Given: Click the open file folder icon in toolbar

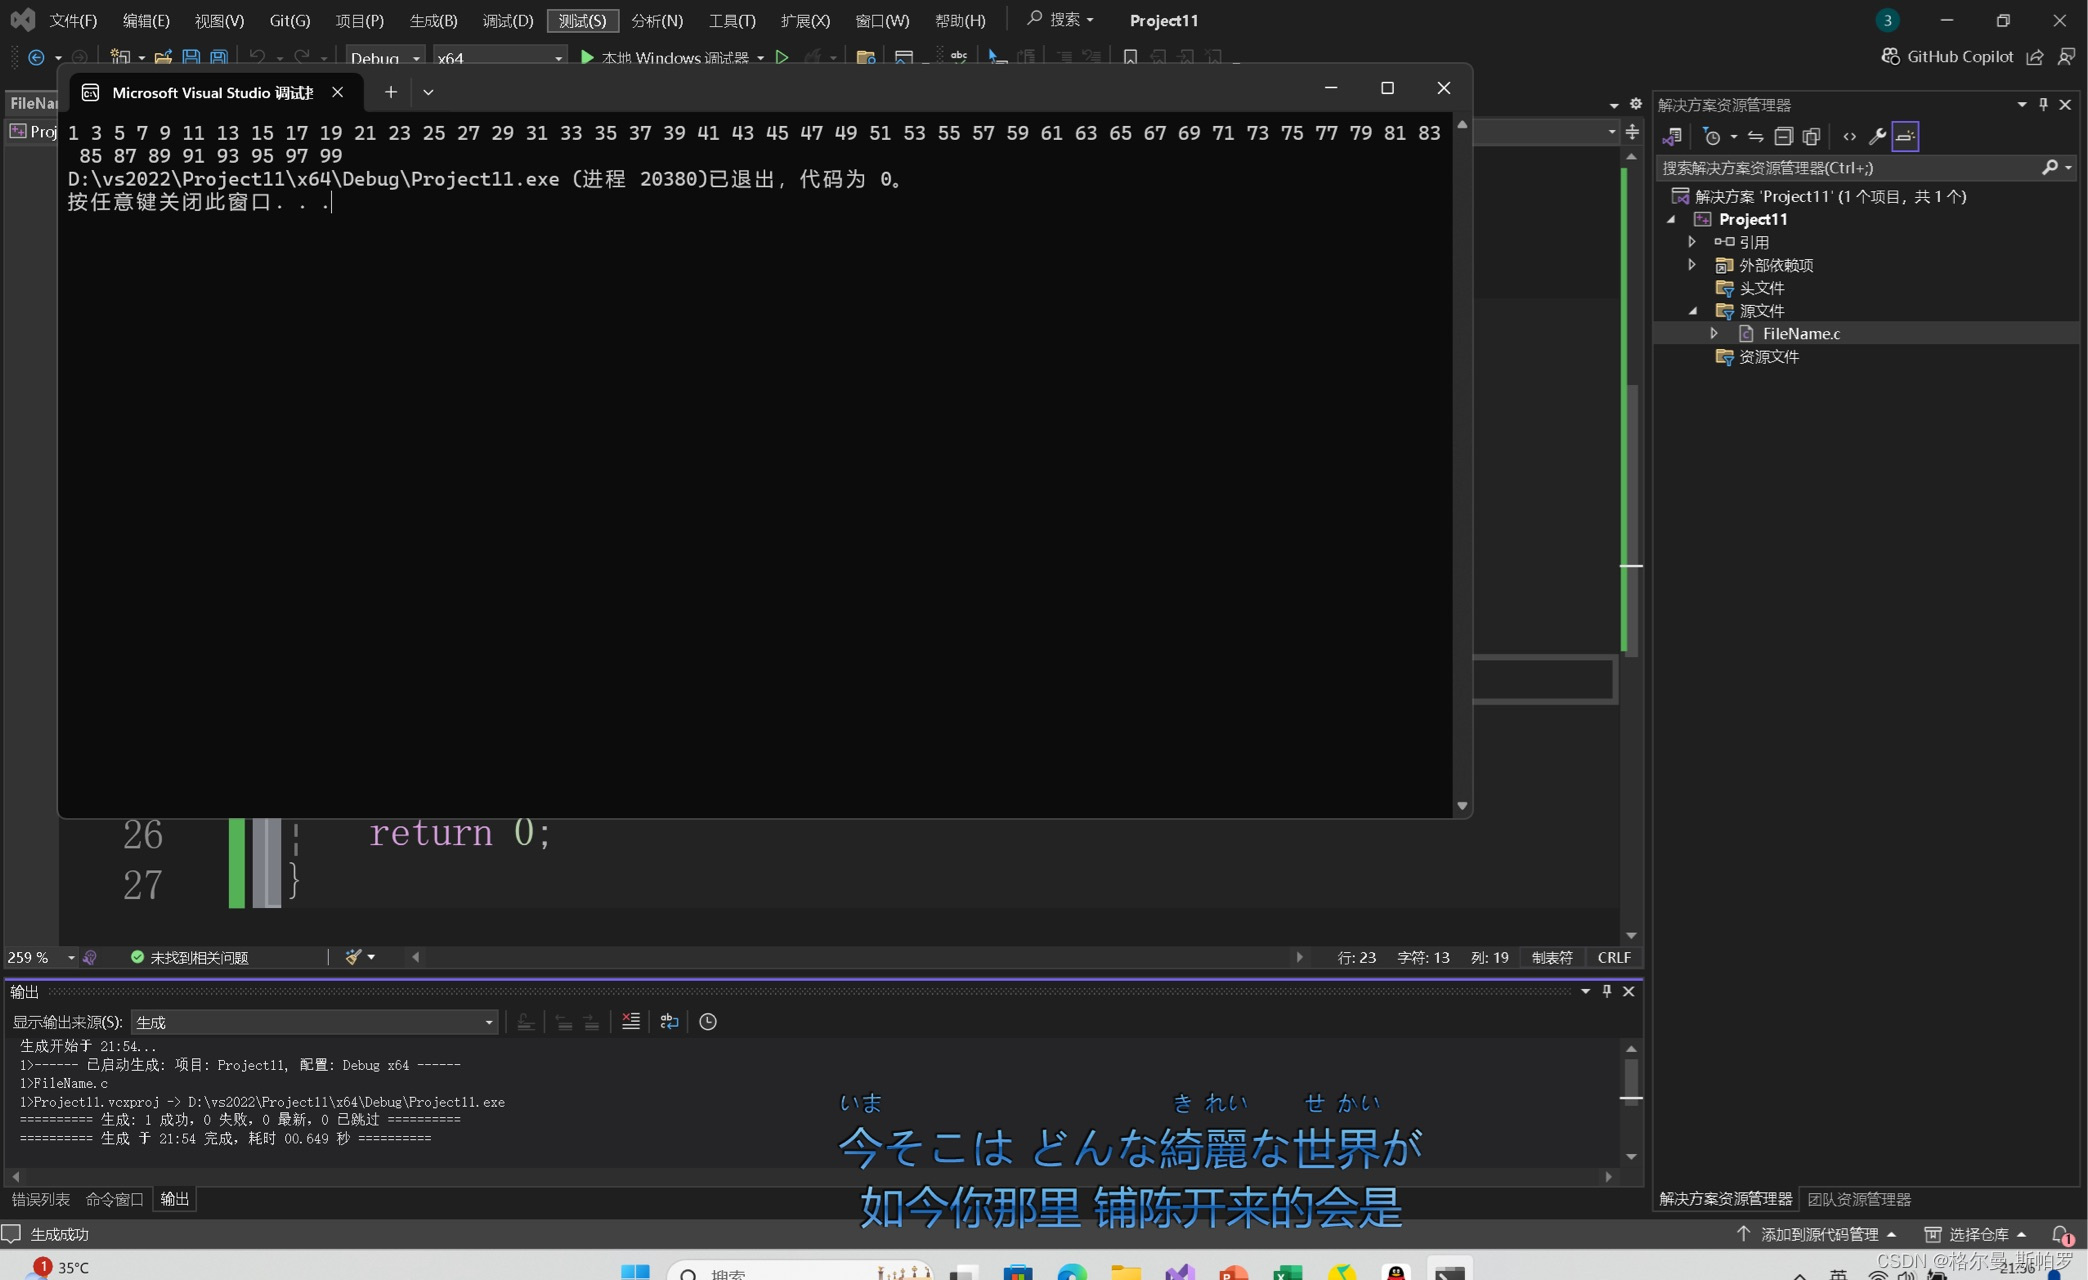Looking at the screenshot, I should (163, 58).
